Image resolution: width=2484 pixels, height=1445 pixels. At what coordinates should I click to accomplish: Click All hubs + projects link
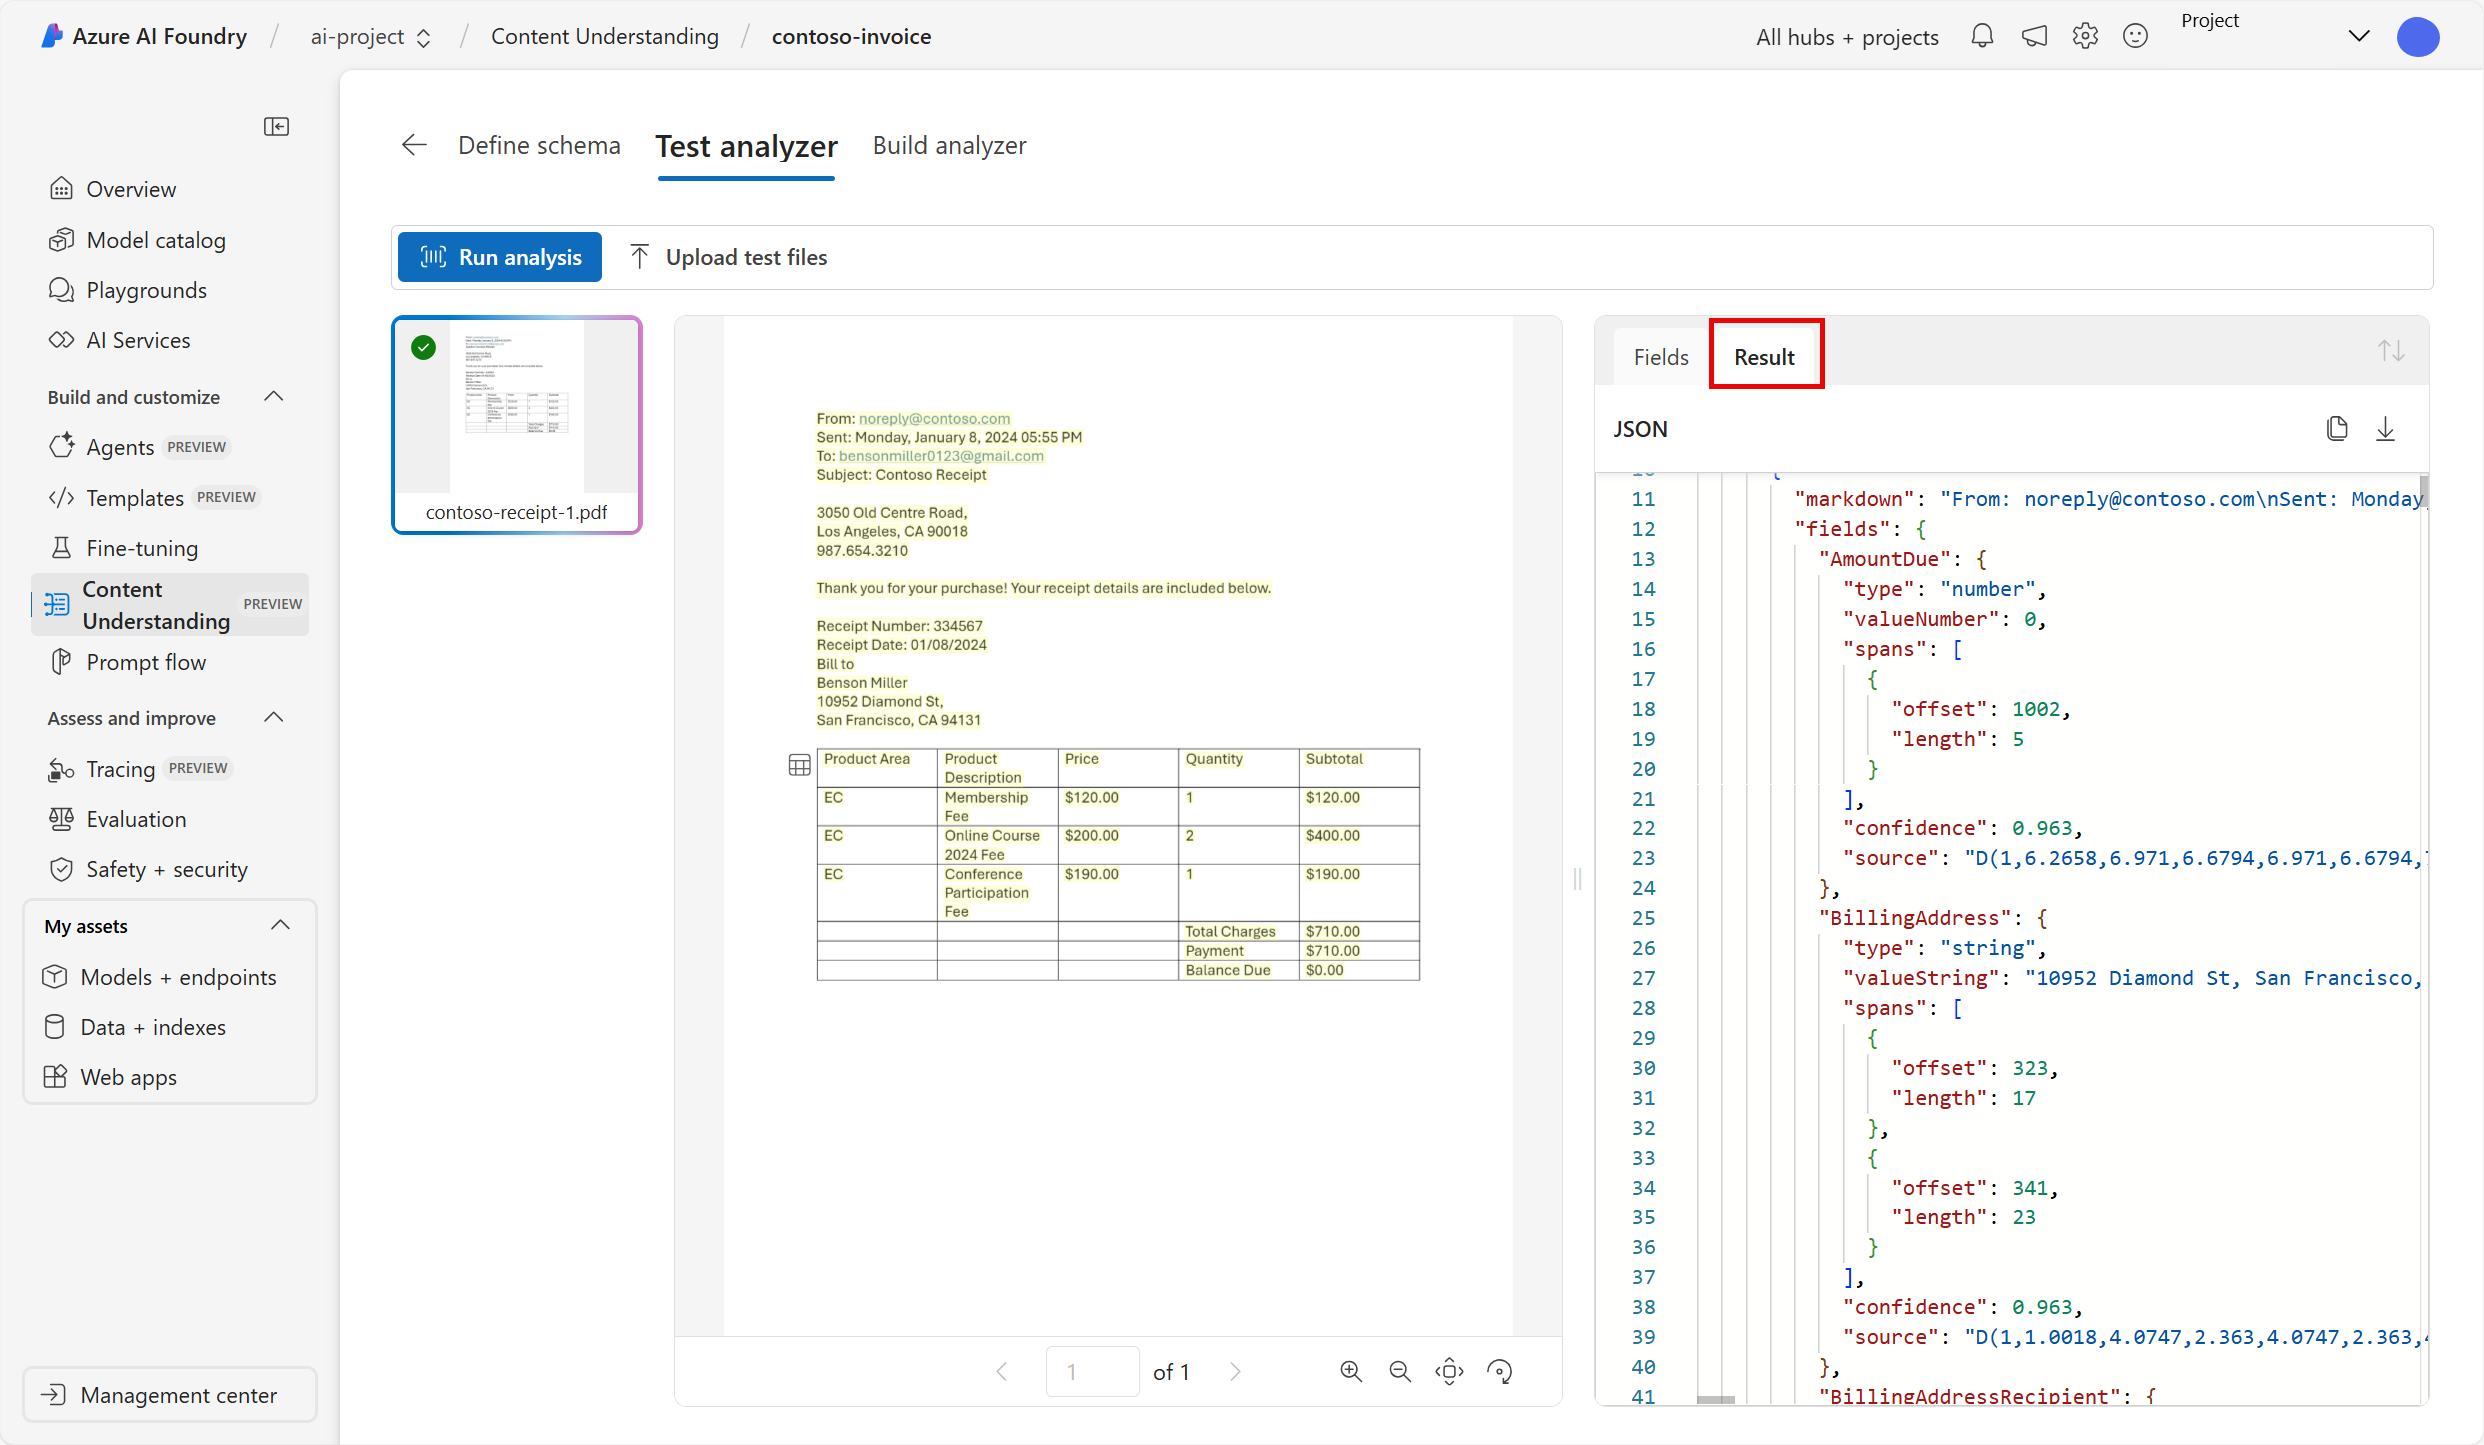[1847, 37]
